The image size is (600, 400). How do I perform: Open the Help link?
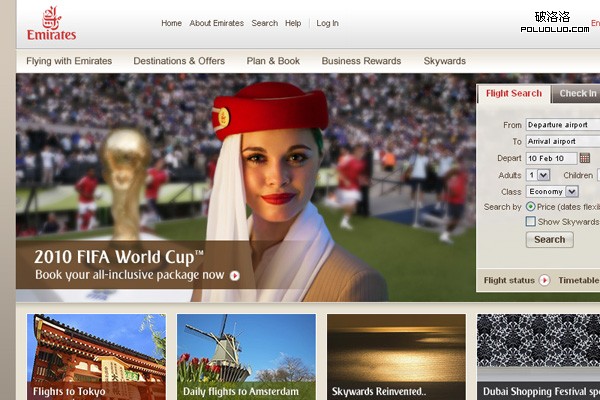[293, 23]
